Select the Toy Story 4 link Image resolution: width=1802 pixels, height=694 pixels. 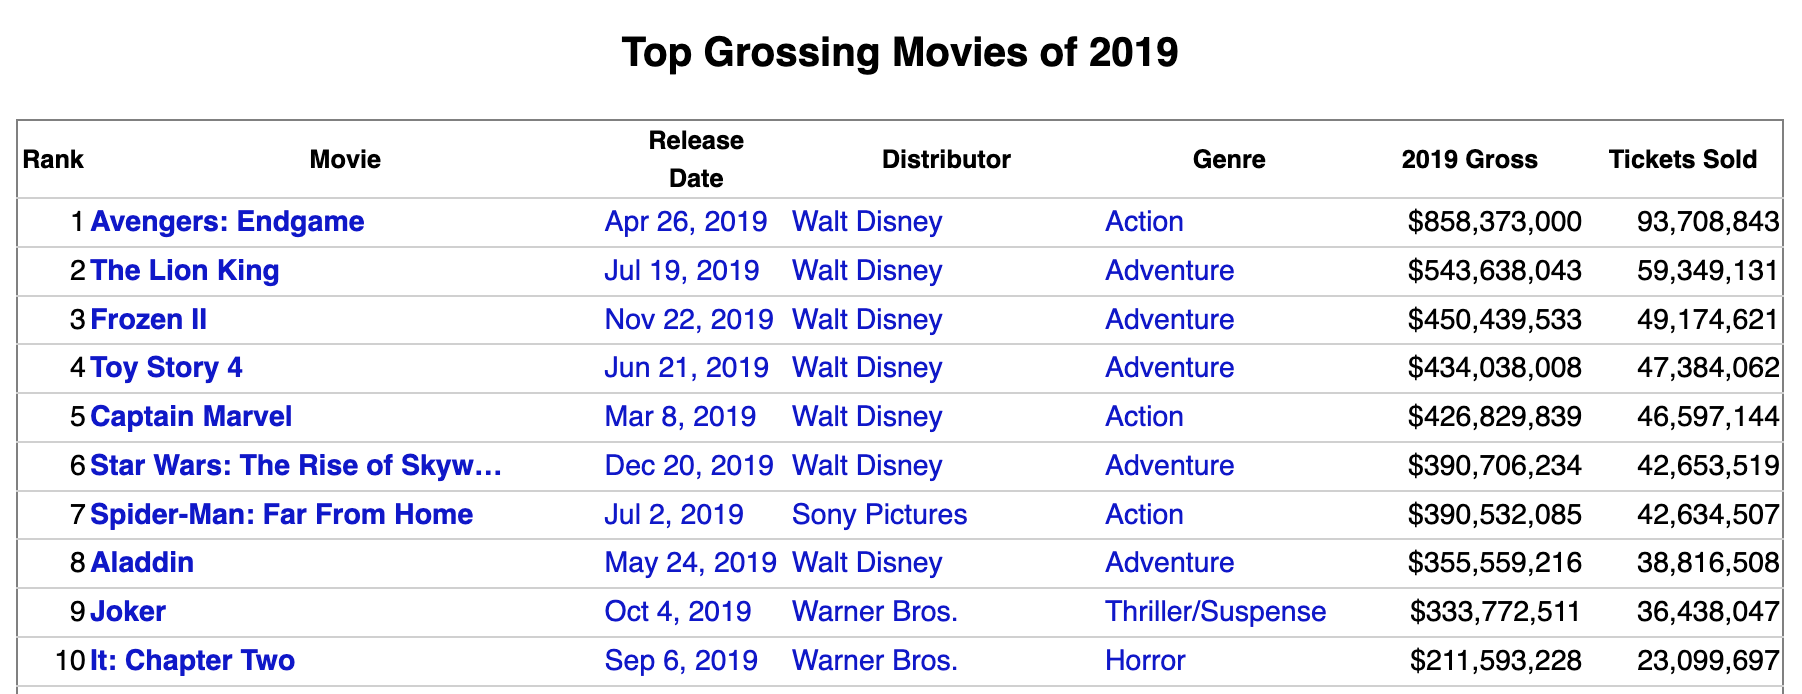click(x=166, y=367)
